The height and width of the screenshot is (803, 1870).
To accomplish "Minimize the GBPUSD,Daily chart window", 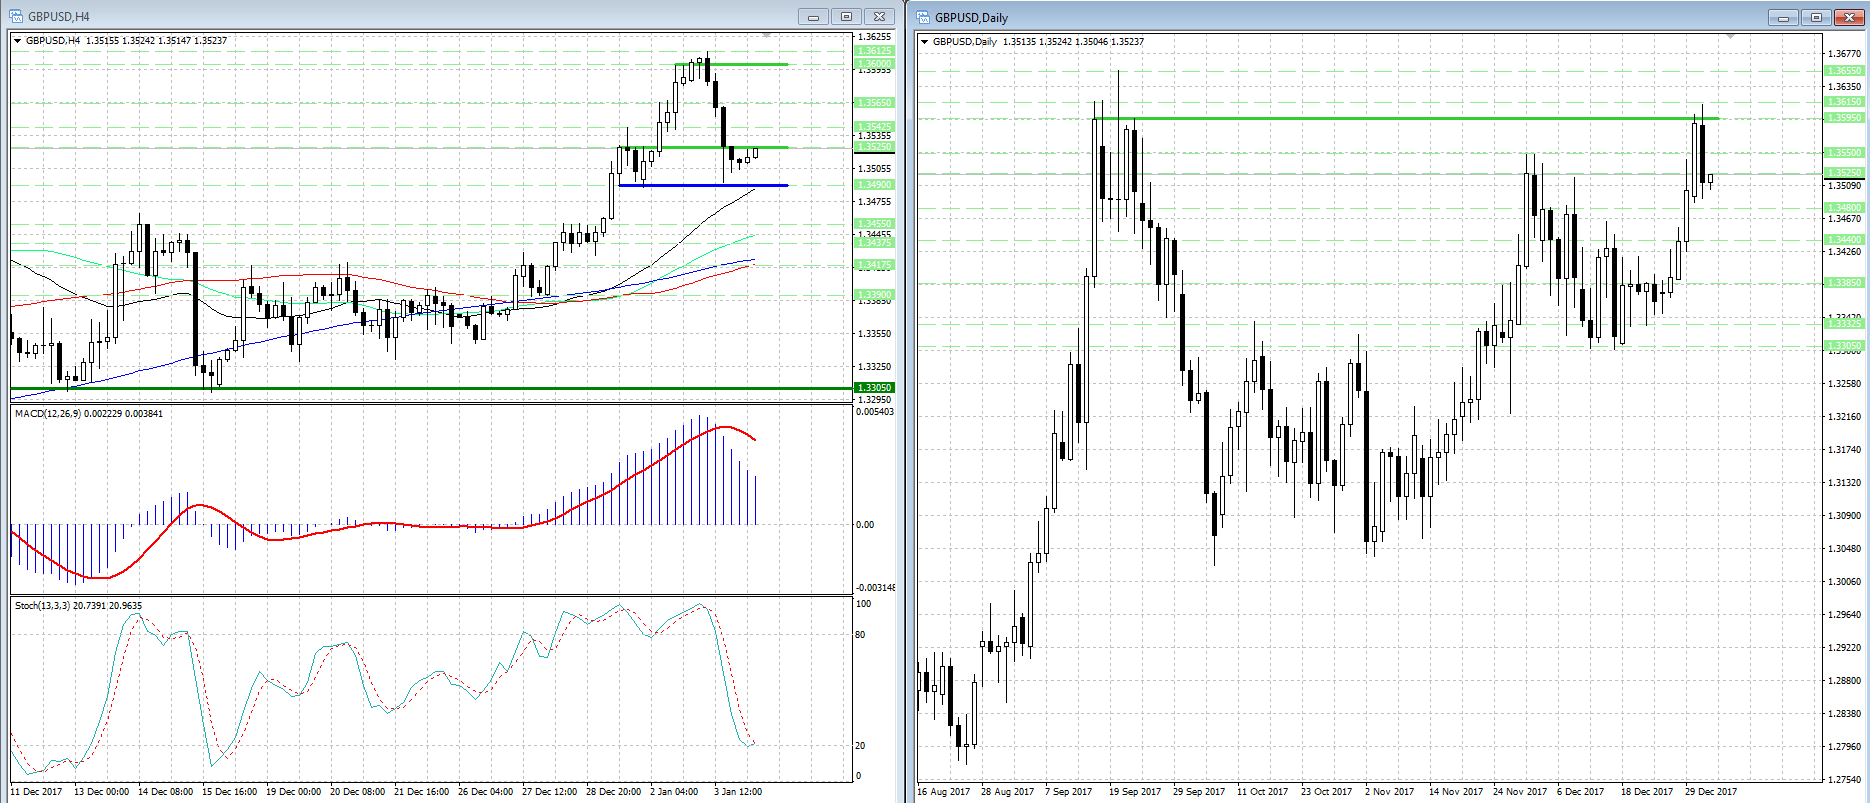I will (x=1783, y=18).
